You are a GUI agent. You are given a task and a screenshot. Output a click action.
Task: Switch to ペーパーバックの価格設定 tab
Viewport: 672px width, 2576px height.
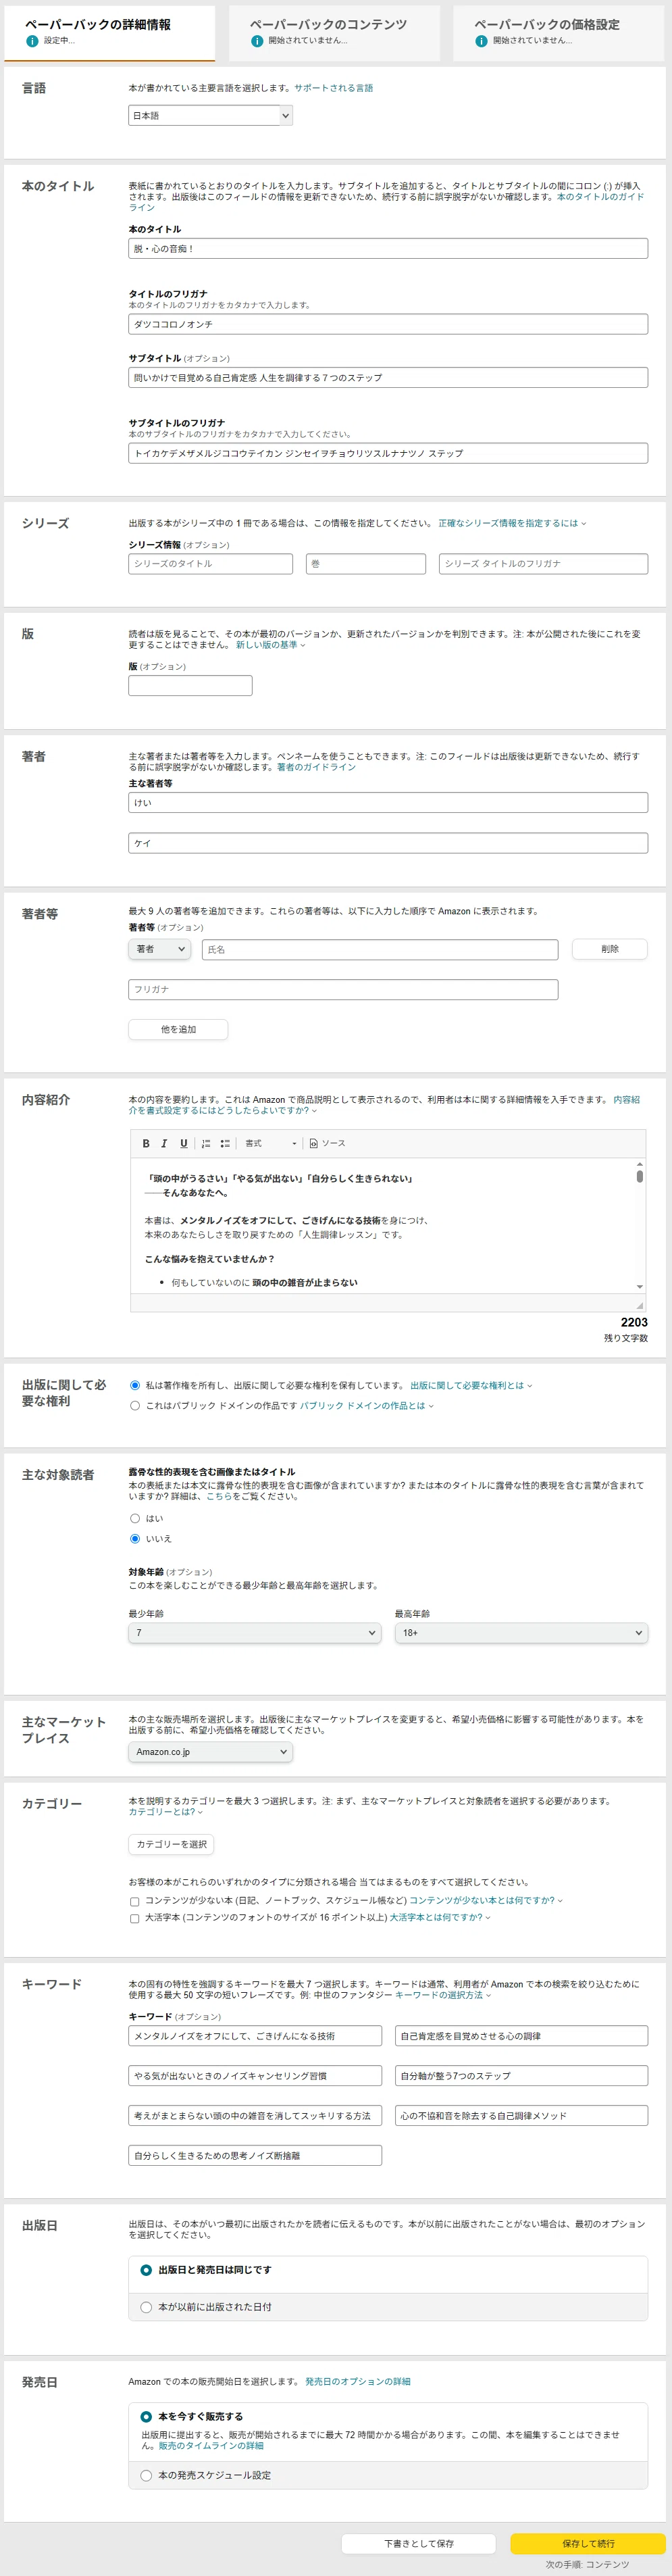pyautogui.click(x=559, y=32)
